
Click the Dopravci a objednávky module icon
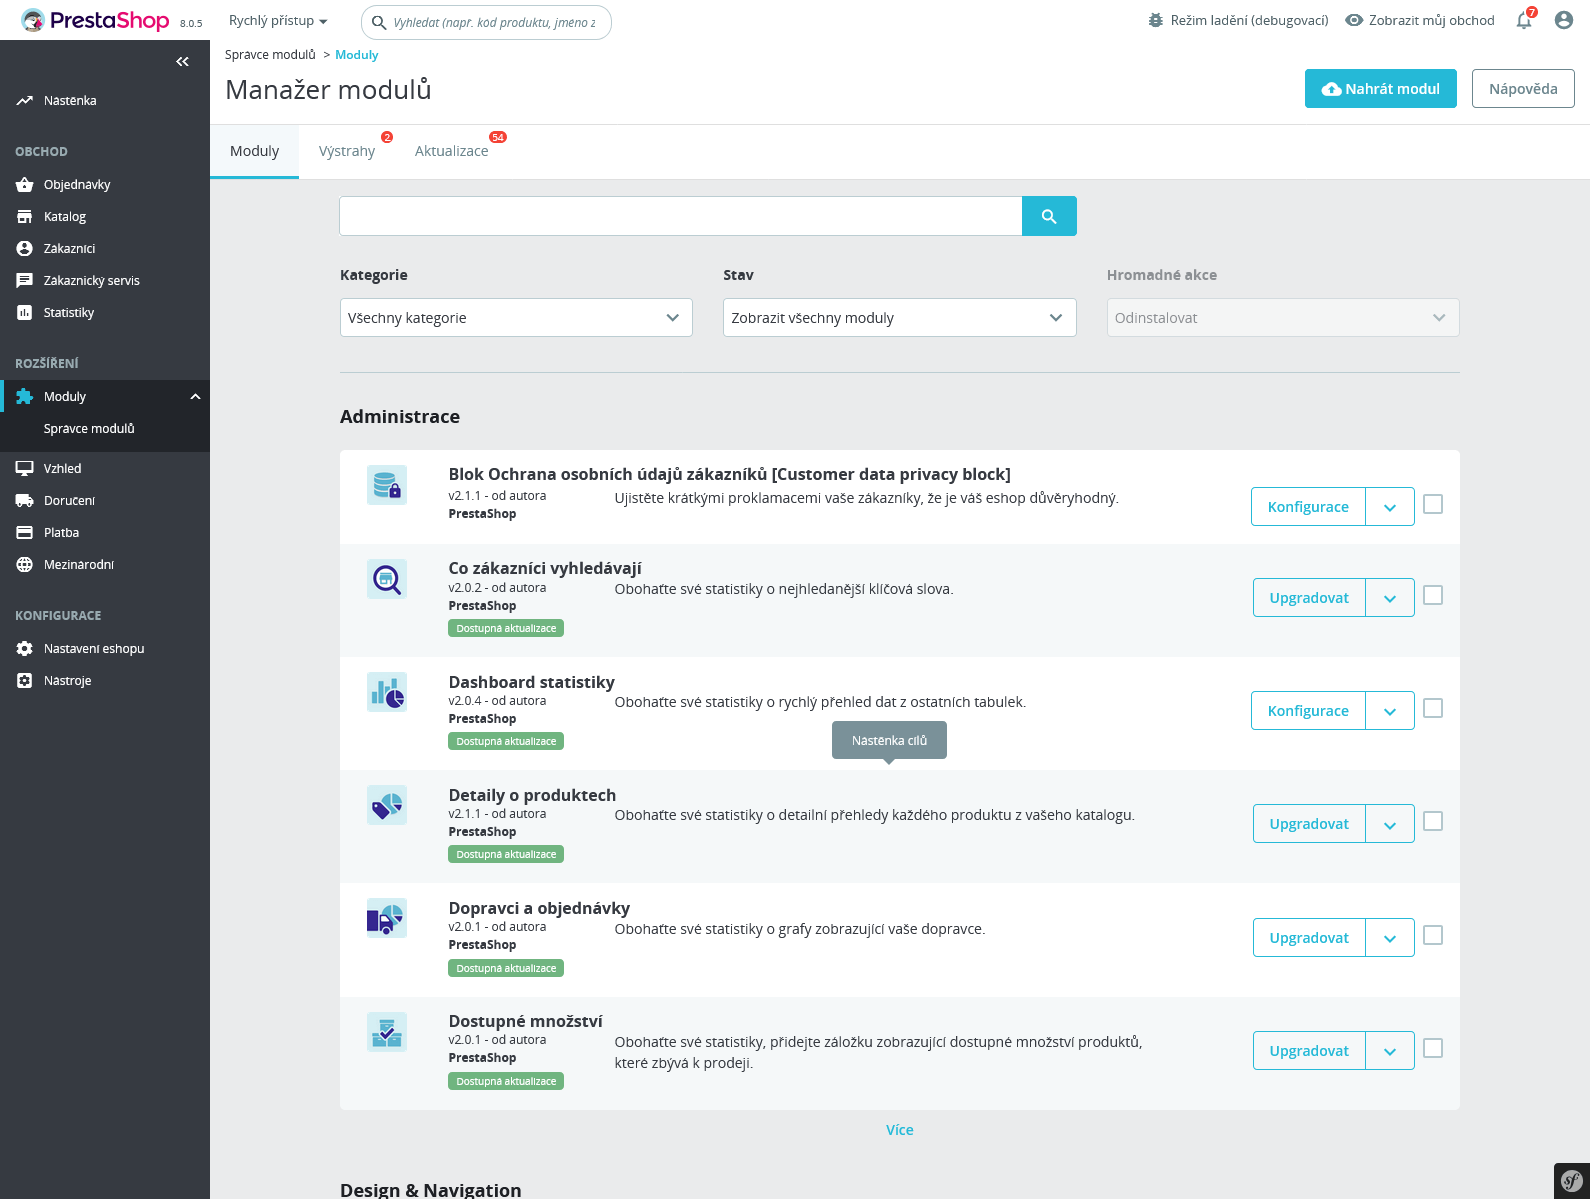(x=387, y=918)
